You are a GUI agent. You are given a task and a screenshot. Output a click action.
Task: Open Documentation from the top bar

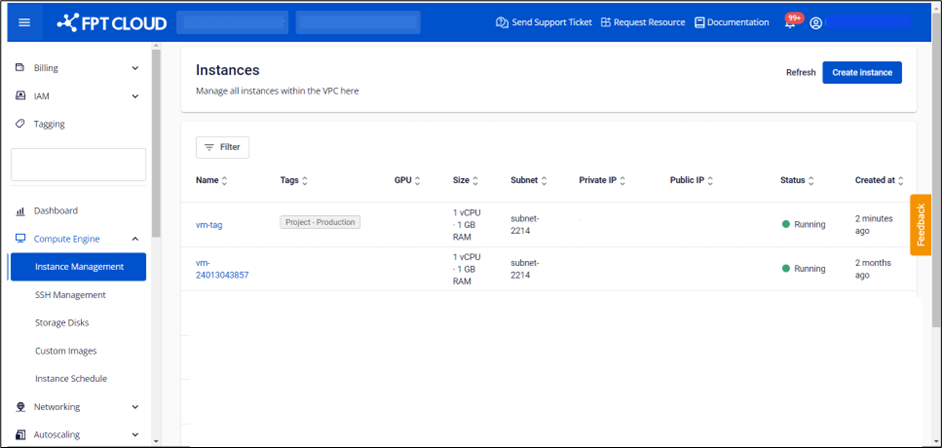pos(731,22)
